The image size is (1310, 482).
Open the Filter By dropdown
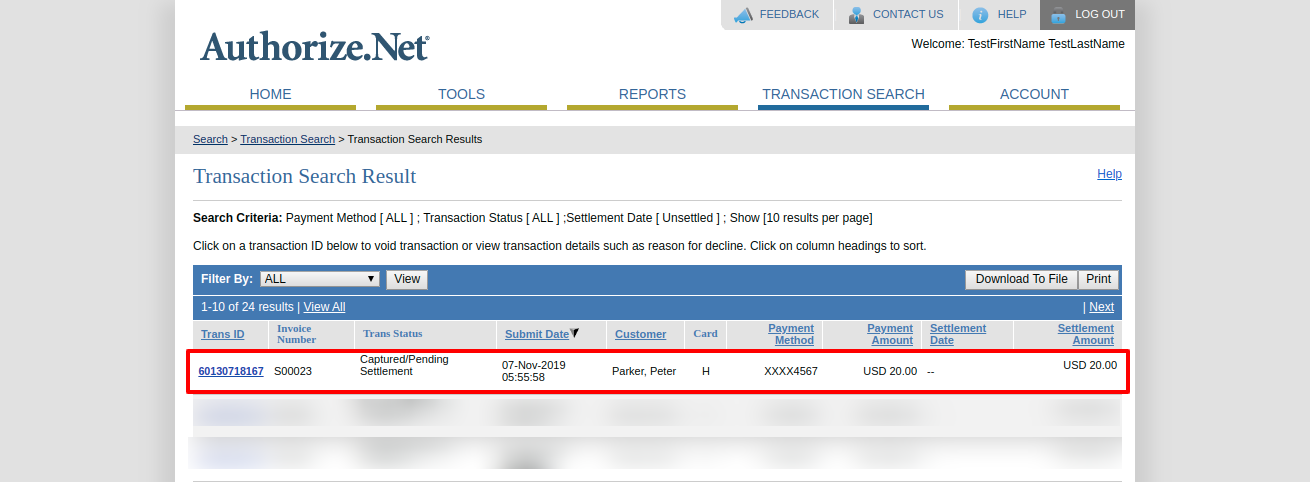319,279
